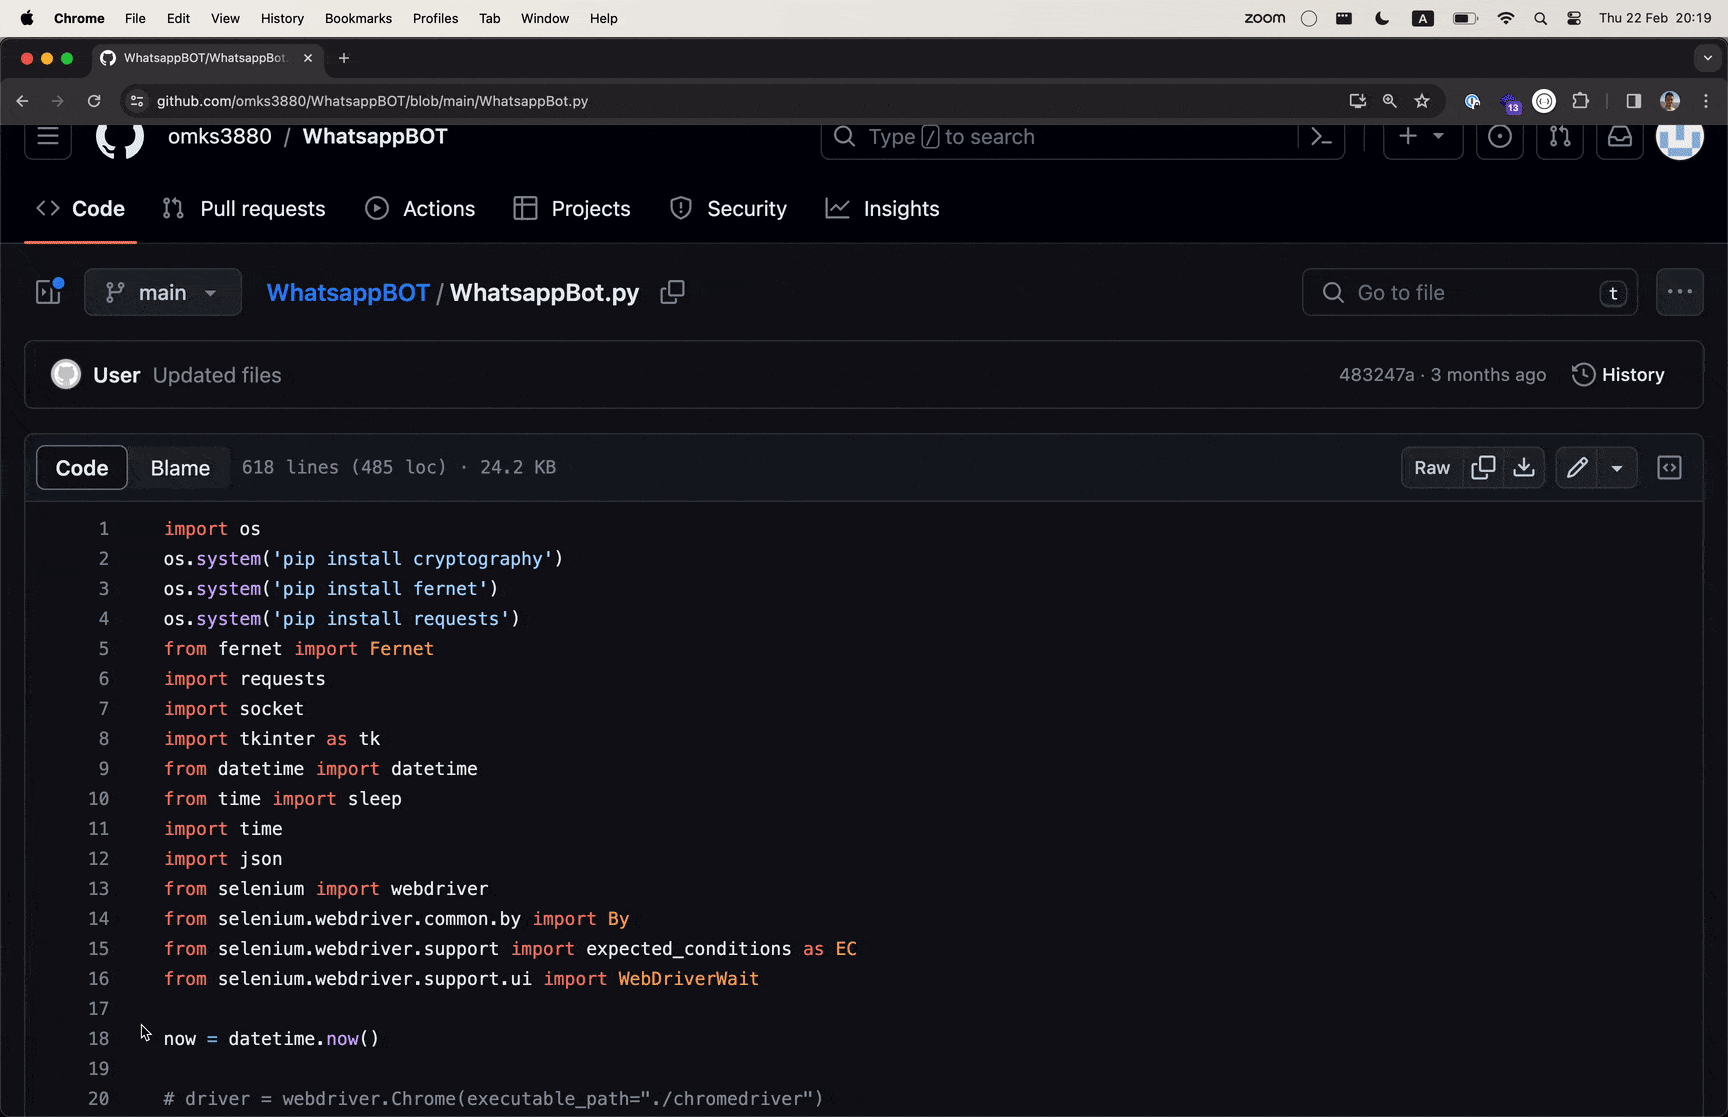Focus Go to file input

click(1470, 292)
